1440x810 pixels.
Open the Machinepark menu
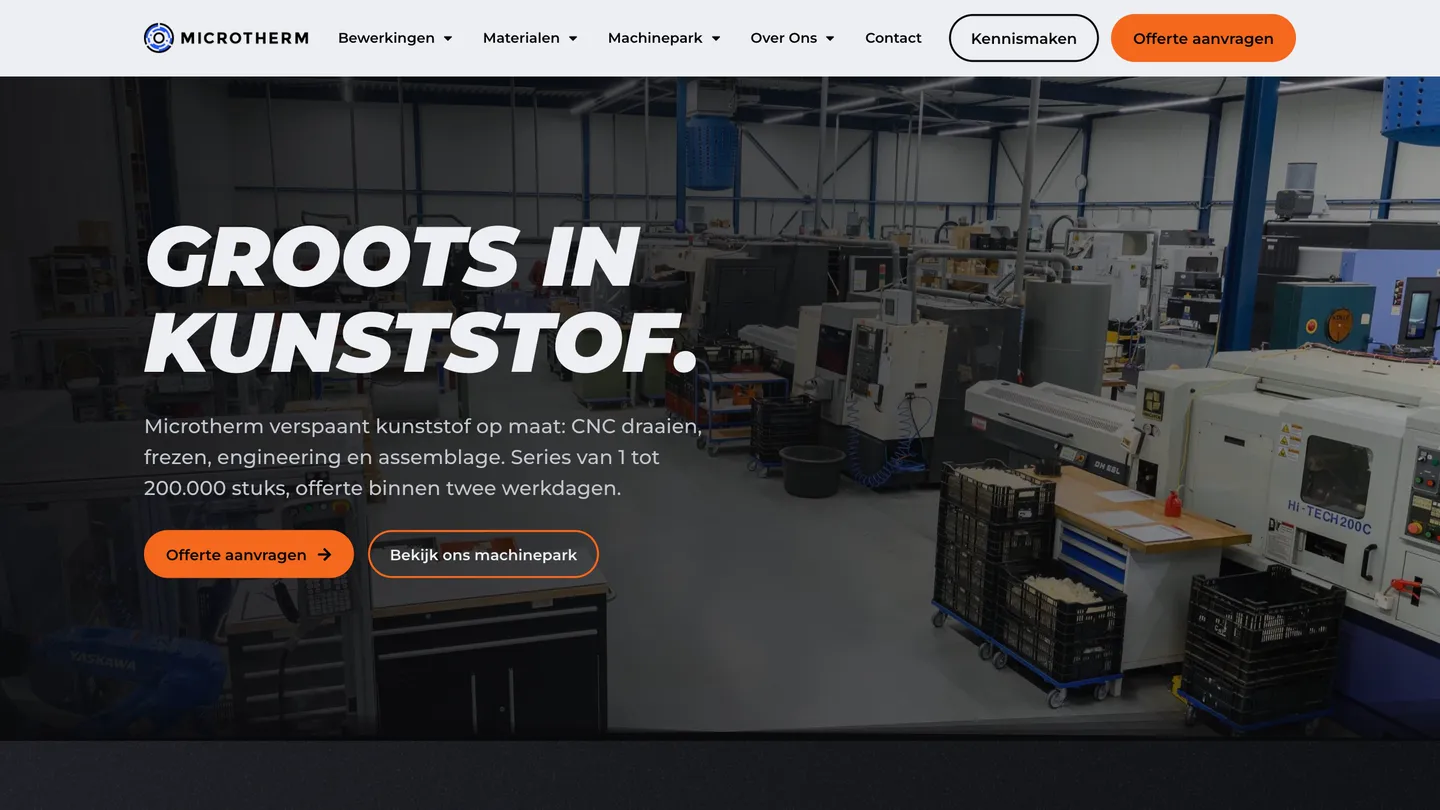pos(655,38)
